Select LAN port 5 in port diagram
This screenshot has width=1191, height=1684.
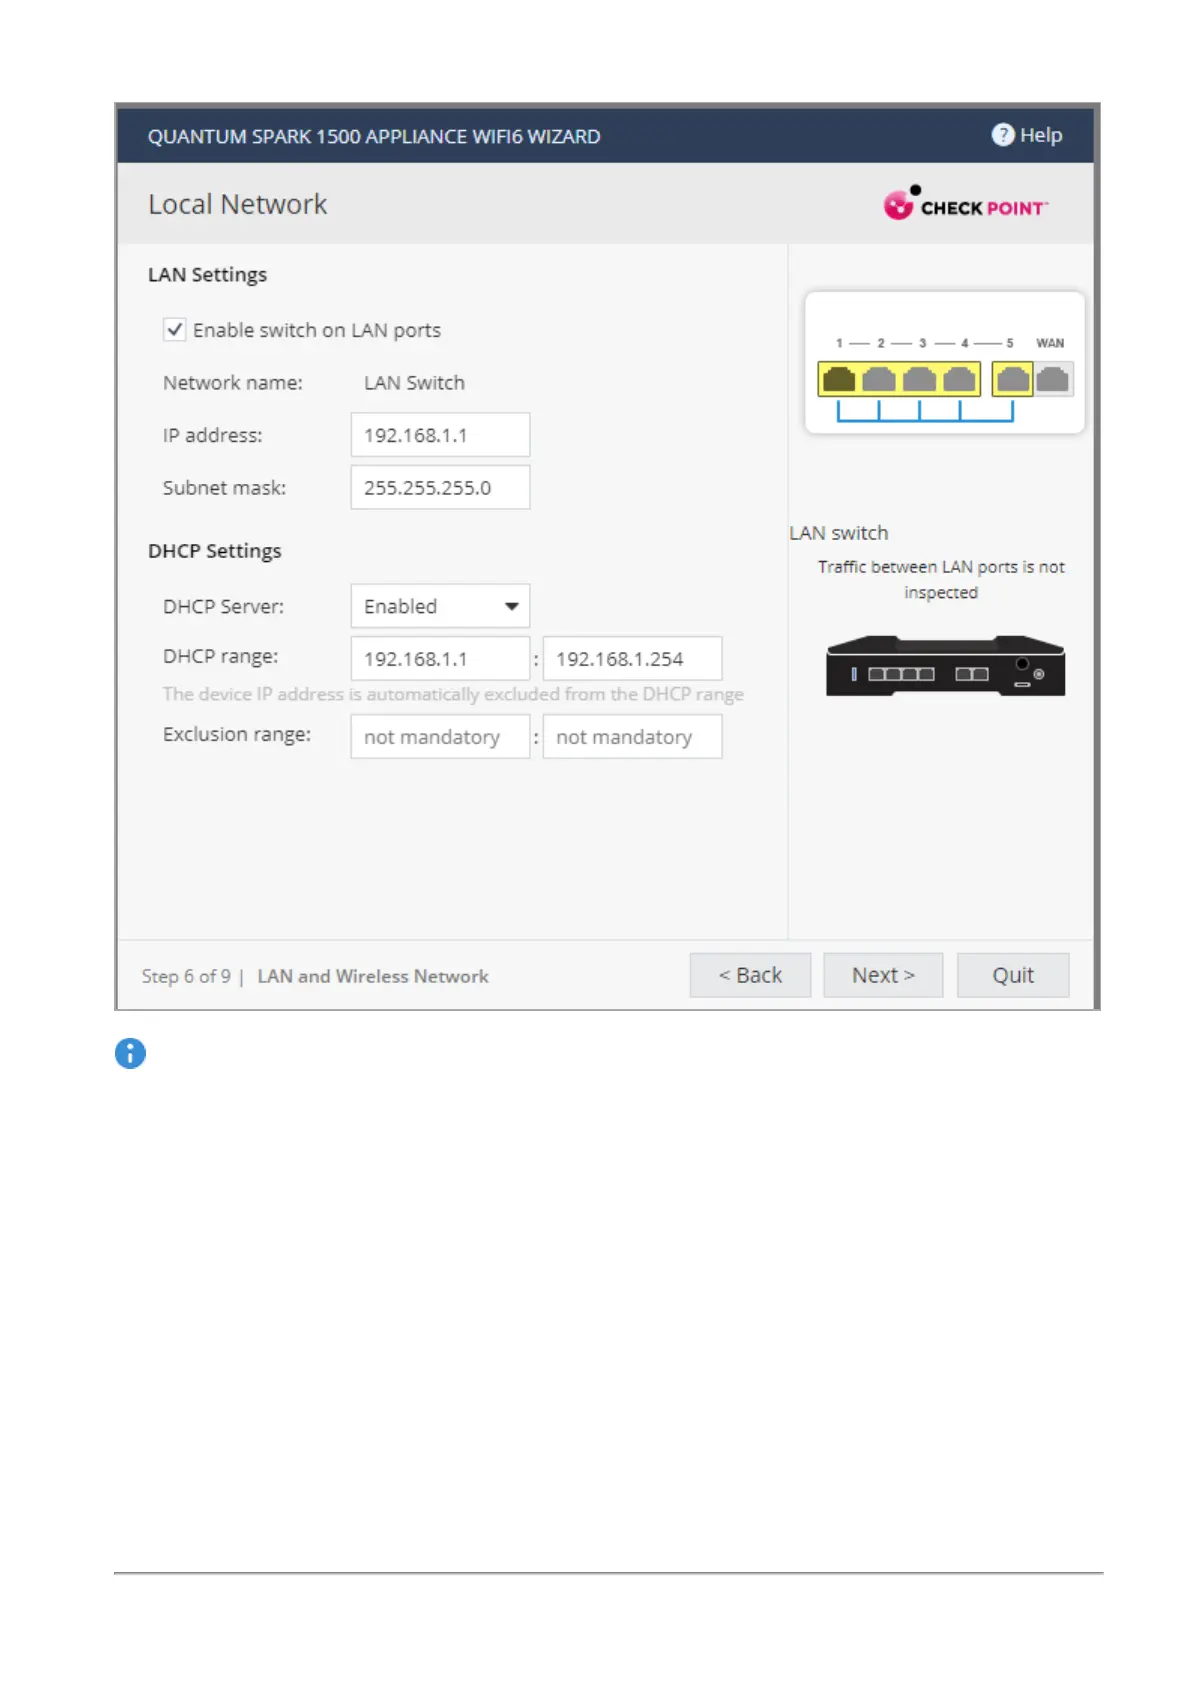click(1013, 379)
